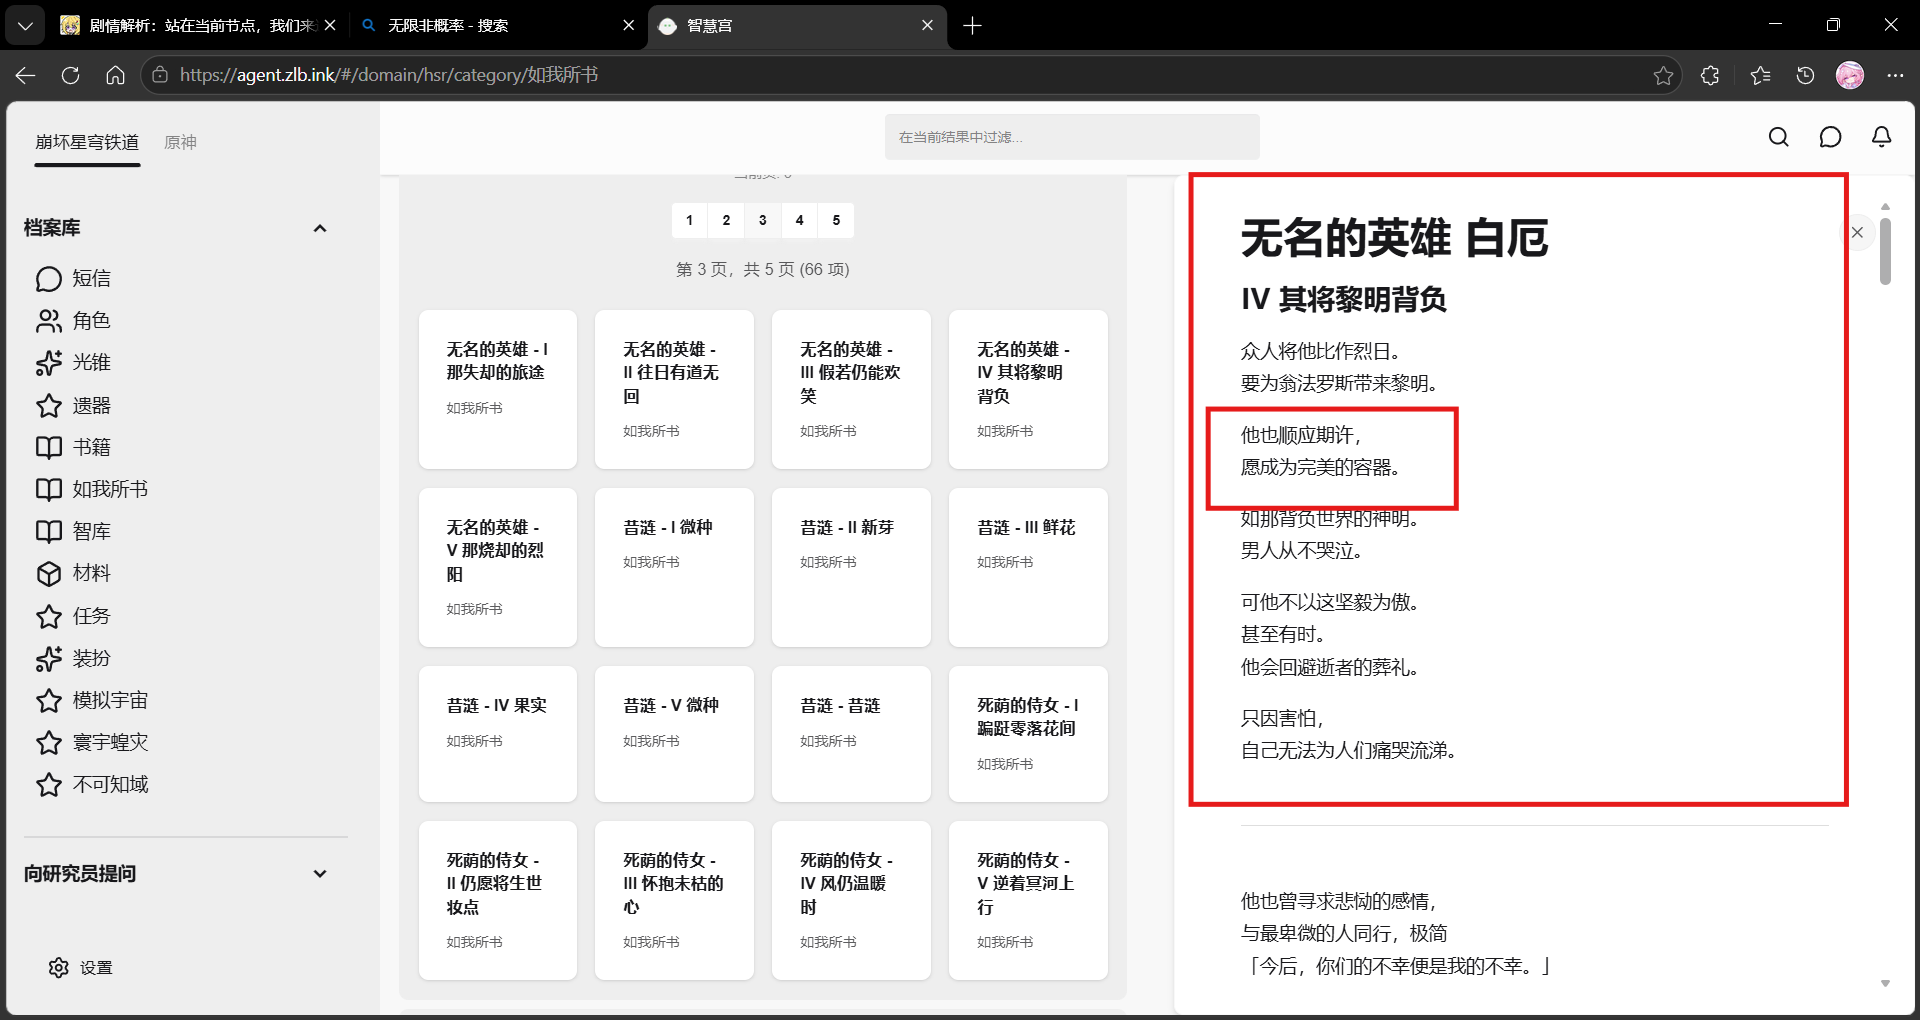This screenshot has height=1020, width=1920.
Task: Go to page 2
Action: click(726, 220)
